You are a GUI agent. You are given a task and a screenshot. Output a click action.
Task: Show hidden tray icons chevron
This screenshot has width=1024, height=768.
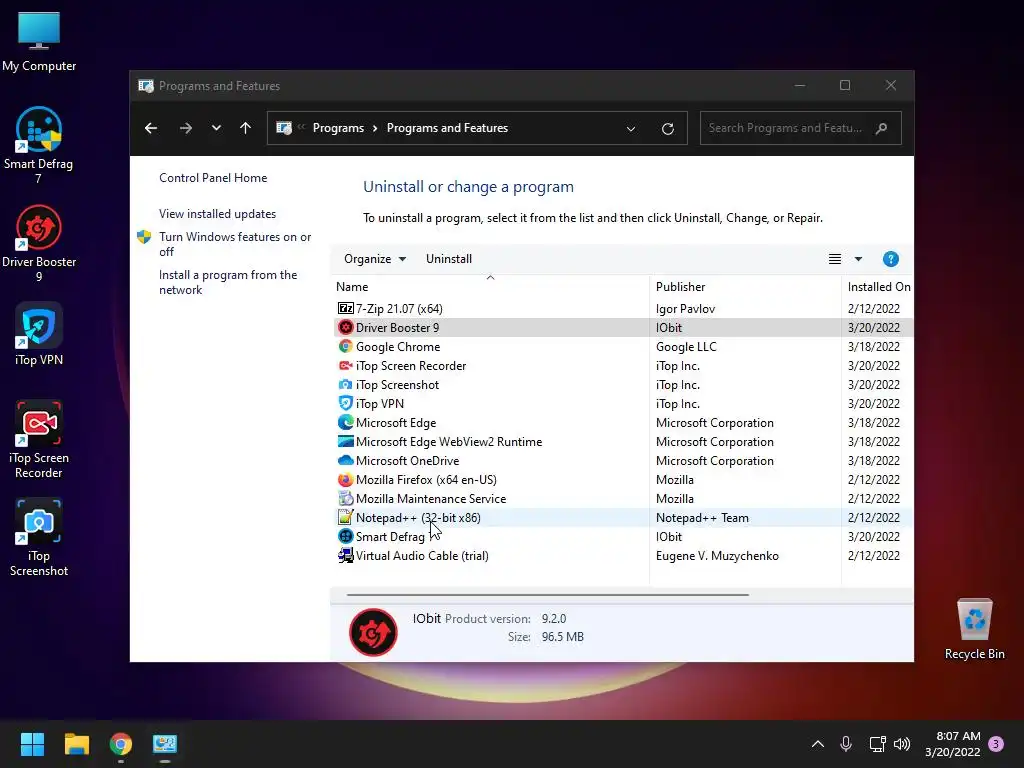(818, 744)
